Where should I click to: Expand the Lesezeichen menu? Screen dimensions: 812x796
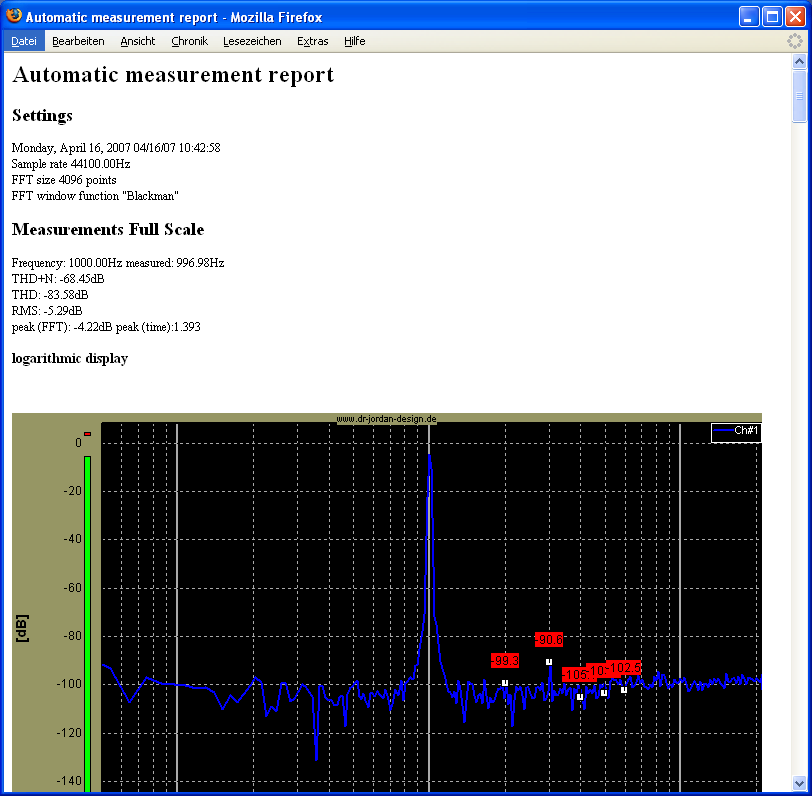(x=252, y=41)
